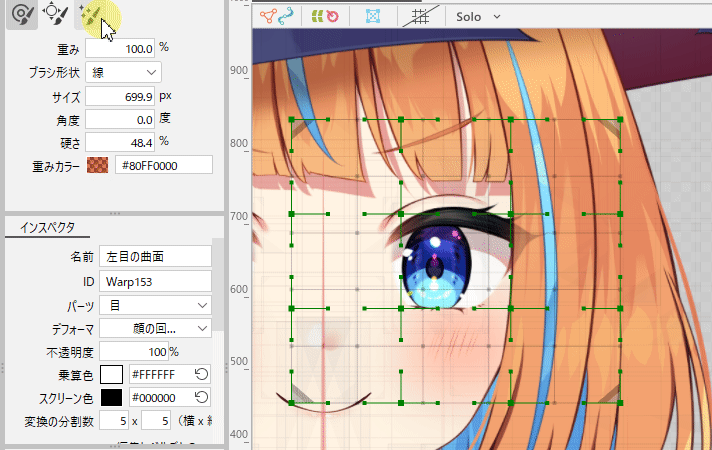Click the red rotation deformer icon
The height and width of the screenshot is (450, 712).
[333, 17]
